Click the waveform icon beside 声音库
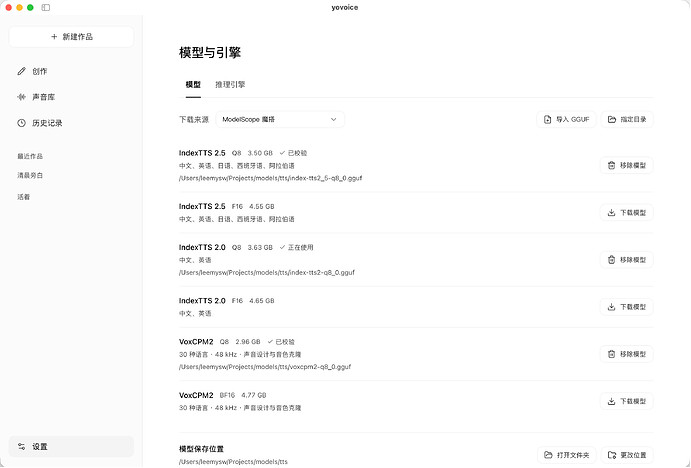The image size is (691, 468). pos(21,97)
